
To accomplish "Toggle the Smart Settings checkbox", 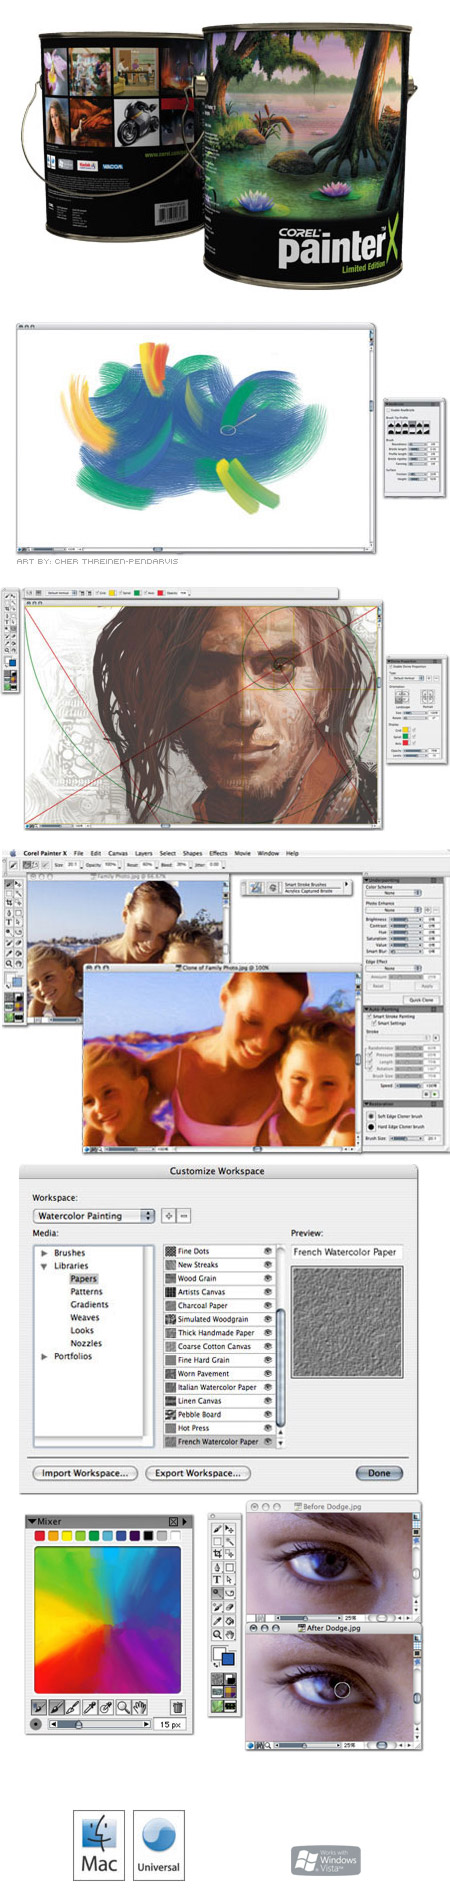I will (x=373, y=1023).
